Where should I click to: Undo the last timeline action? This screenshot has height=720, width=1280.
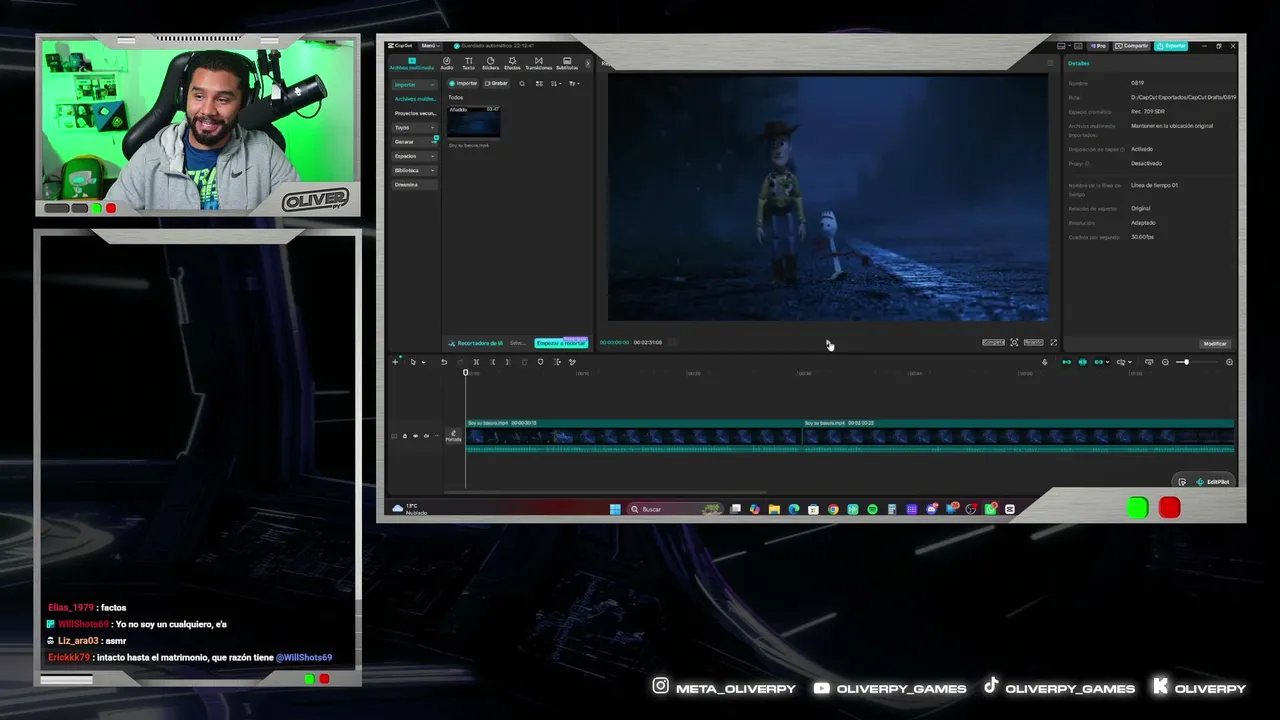coord(444,362)
